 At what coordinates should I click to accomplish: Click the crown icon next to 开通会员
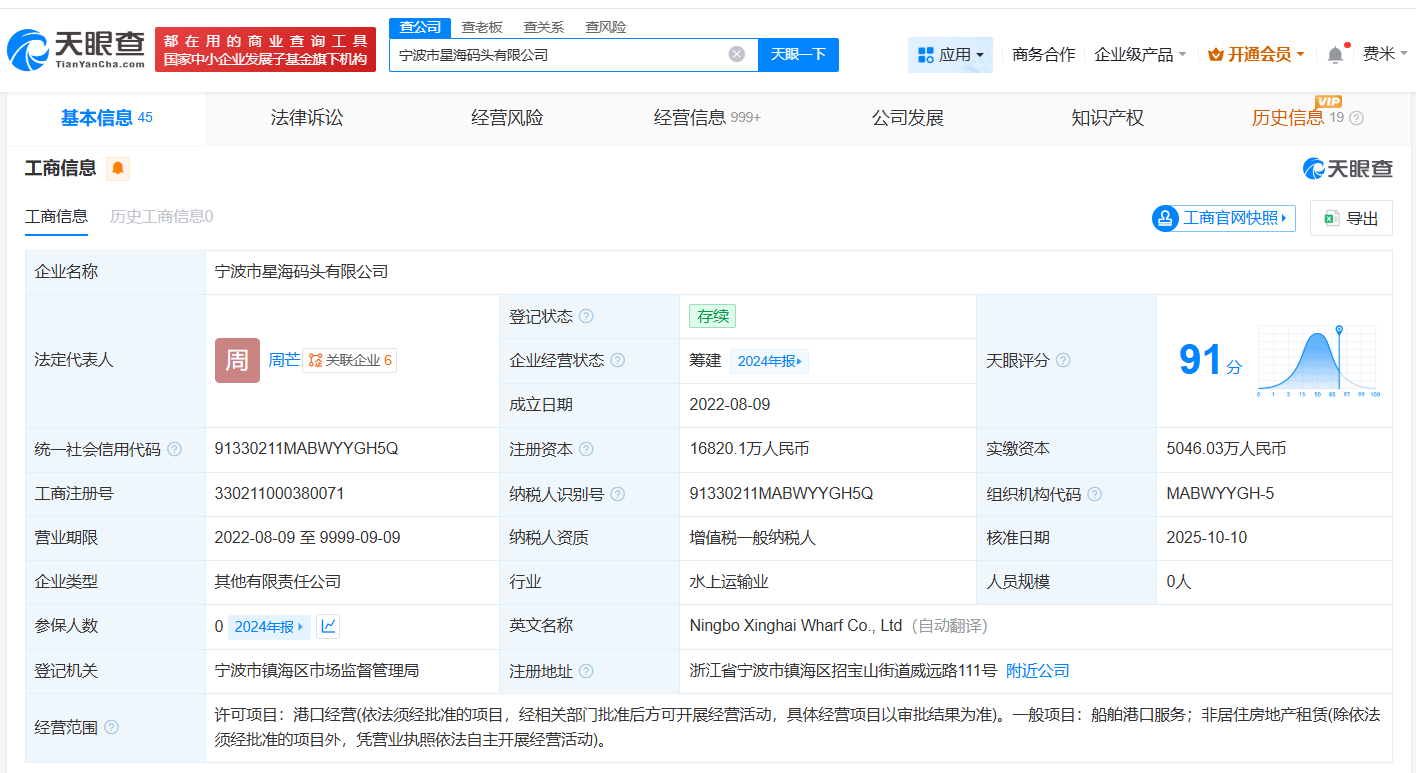pyautogui.click(x=1216, y=55)
